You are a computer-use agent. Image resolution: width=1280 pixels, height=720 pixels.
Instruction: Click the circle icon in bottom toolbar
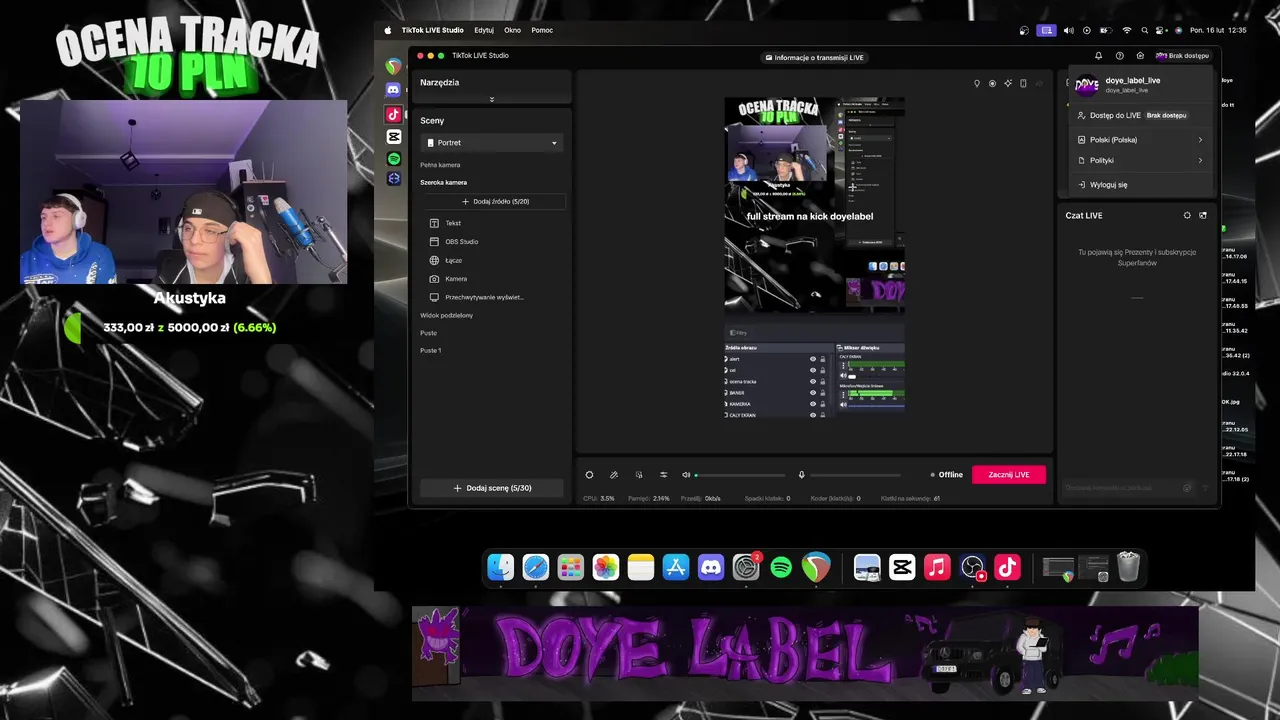589,475
